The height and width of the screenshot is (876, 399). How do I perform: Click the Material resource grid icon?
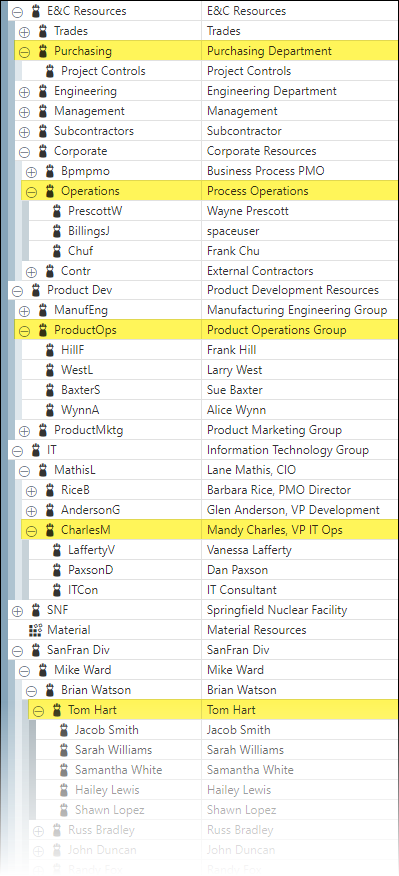point(35,630)
